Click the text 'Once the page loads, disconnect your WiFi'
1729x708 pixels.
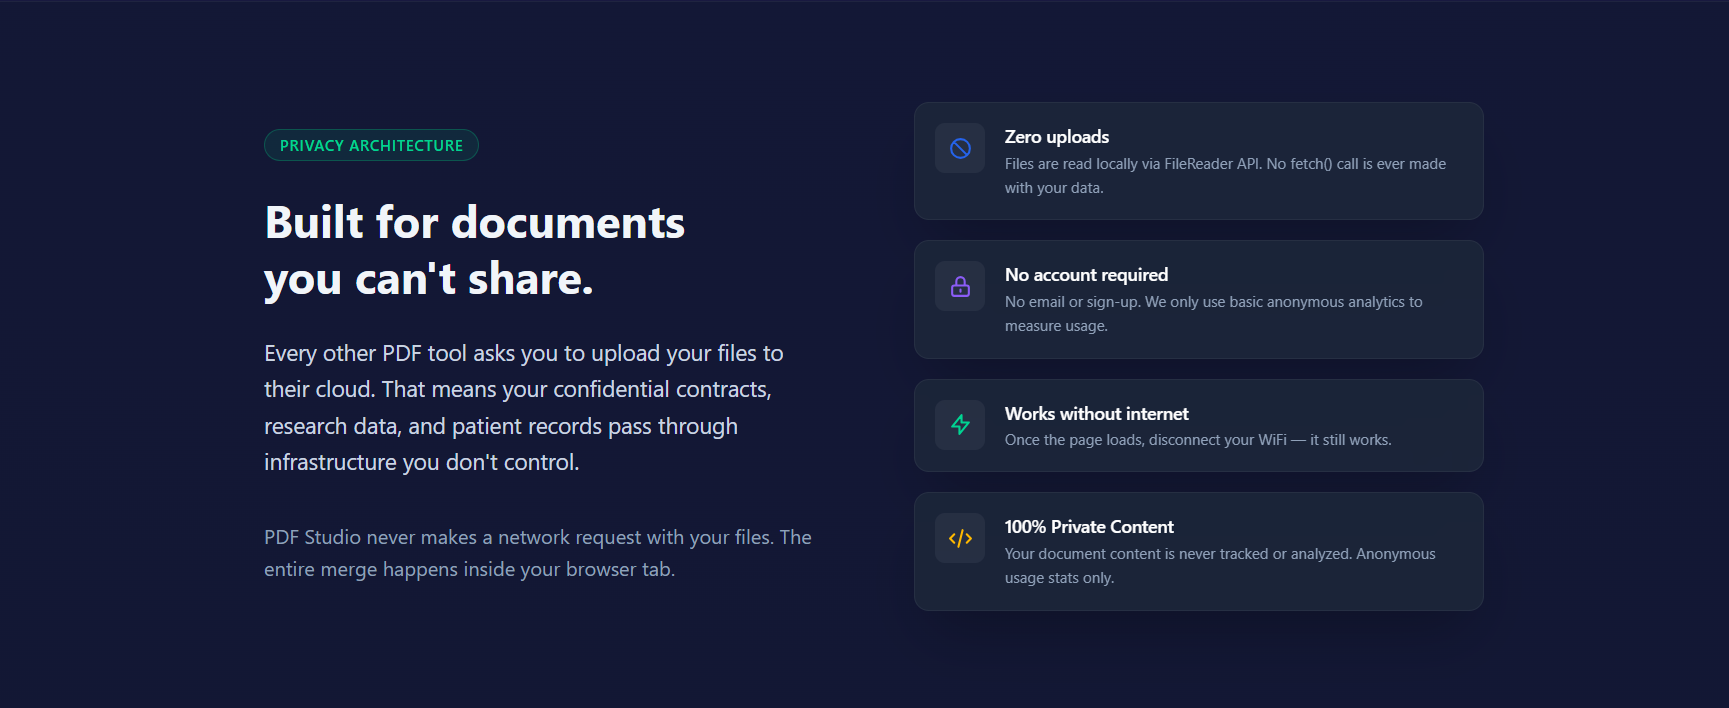click(1146, 440)
